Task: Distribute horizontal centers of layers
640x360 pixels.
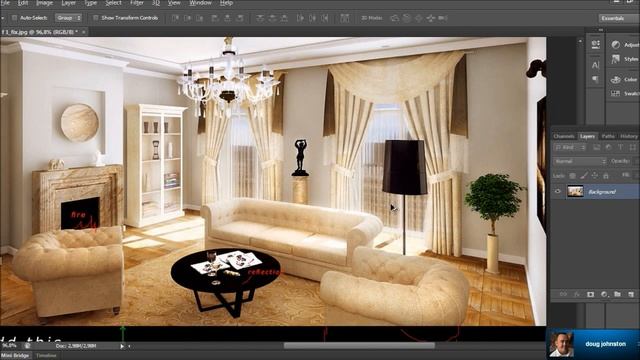Action: pyautogui.click(x=312, y=18)
